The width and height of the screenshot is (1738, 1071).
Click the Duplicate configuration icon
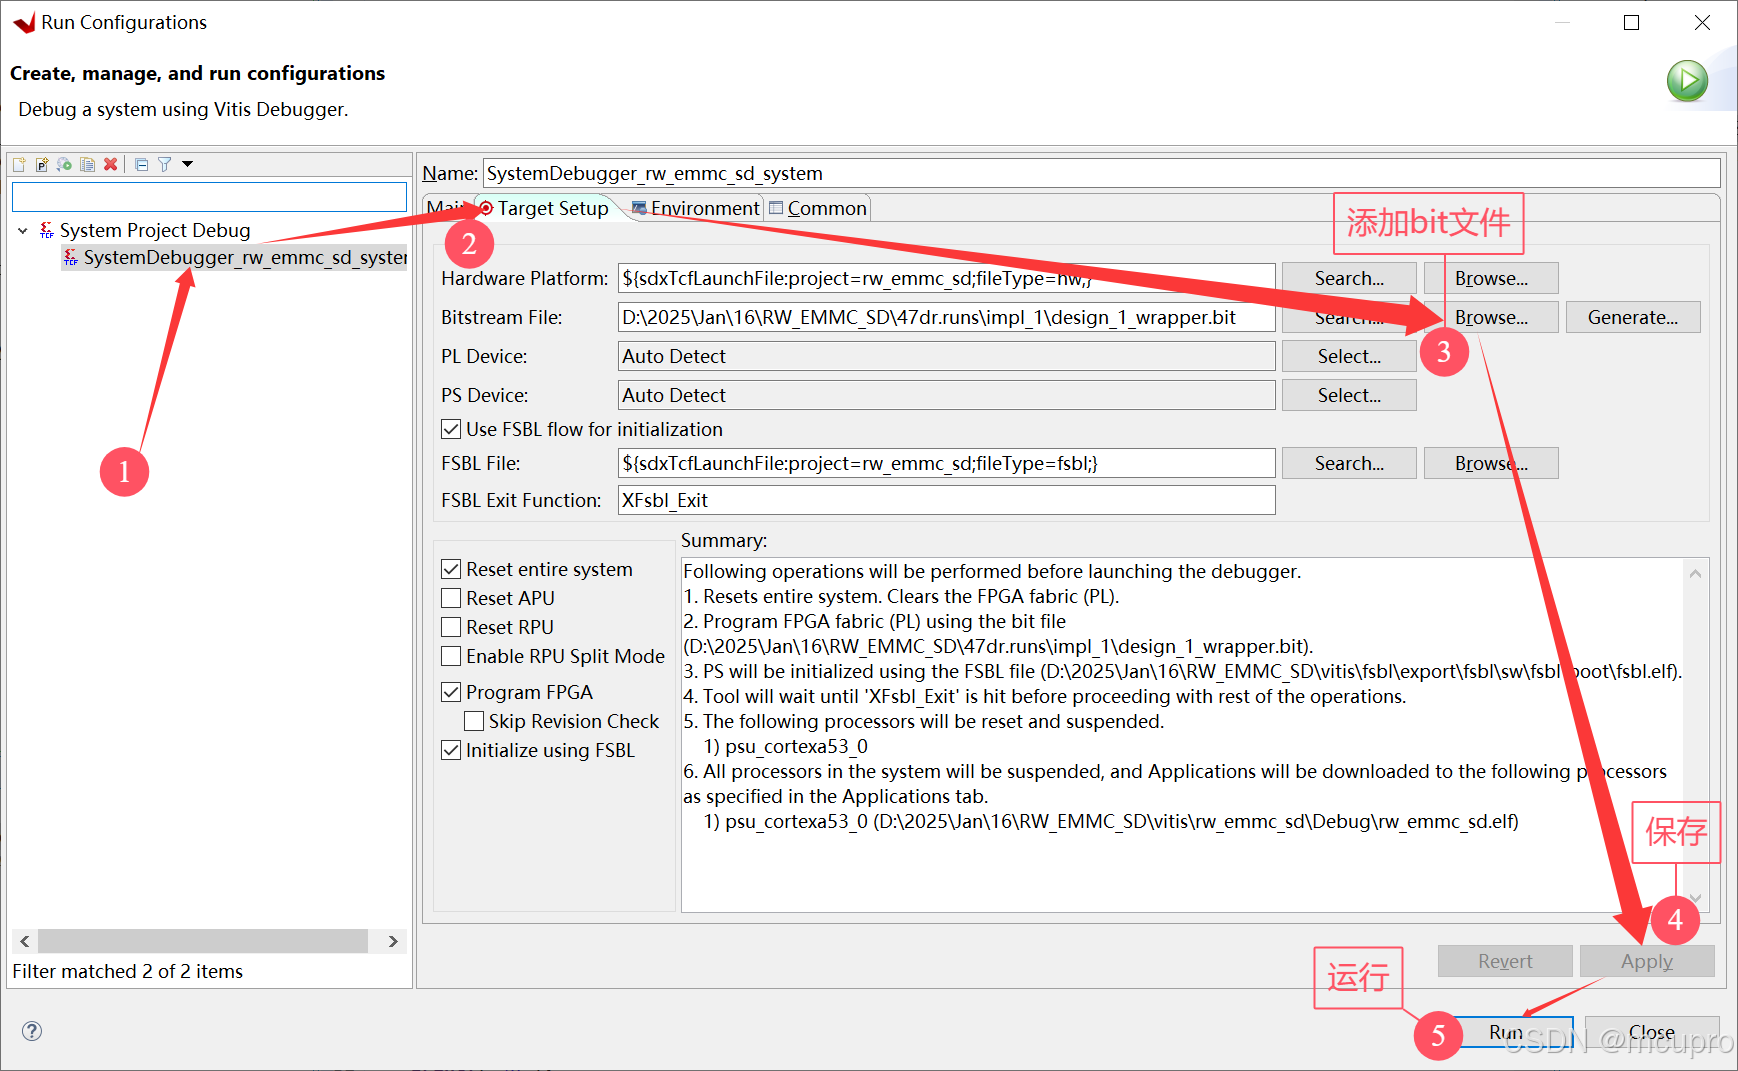[x=88, y=164]
